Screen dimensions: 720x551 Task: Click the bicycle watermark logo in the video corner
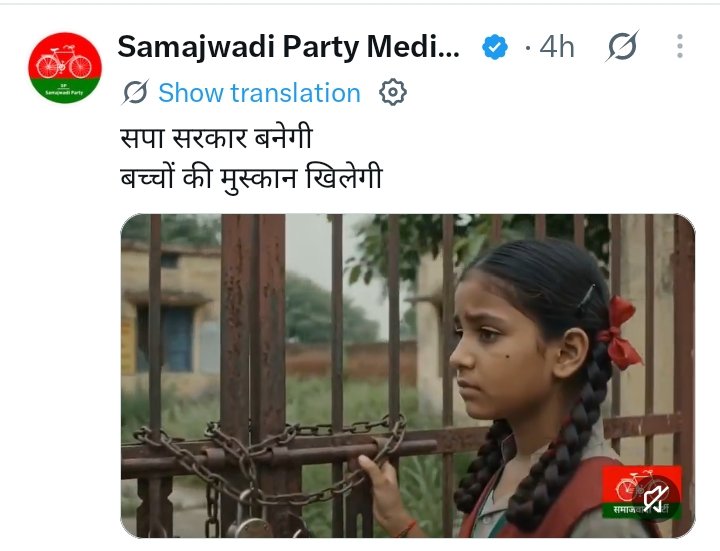point(642,492)
